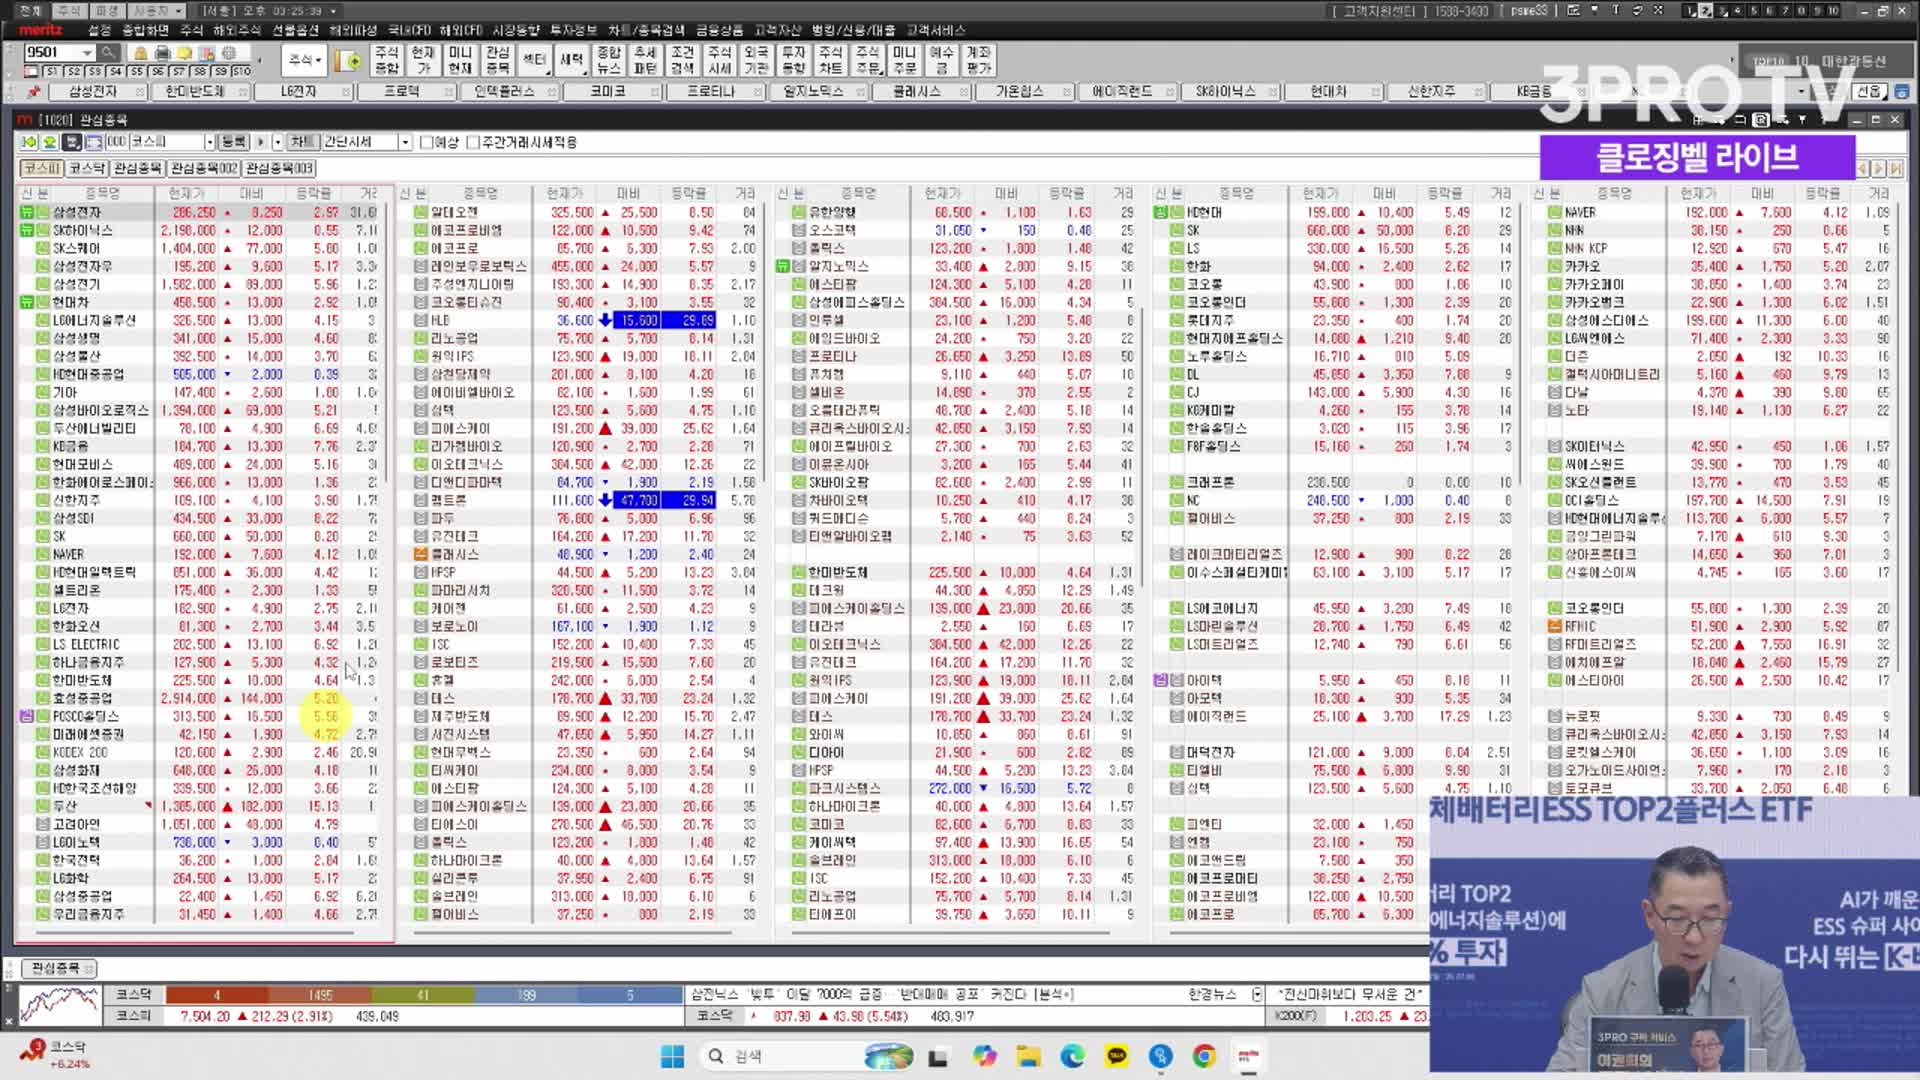1920x1080 pixels.
Task: Open Google Chrome from taskbar
Action: point(1204,1056)
